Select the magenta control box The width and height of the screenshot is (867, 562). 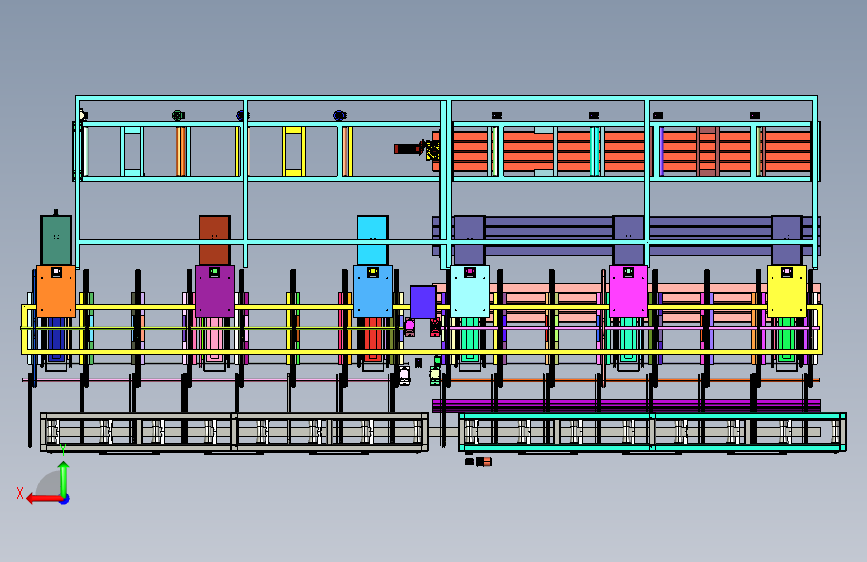click(x=628, y=291)
